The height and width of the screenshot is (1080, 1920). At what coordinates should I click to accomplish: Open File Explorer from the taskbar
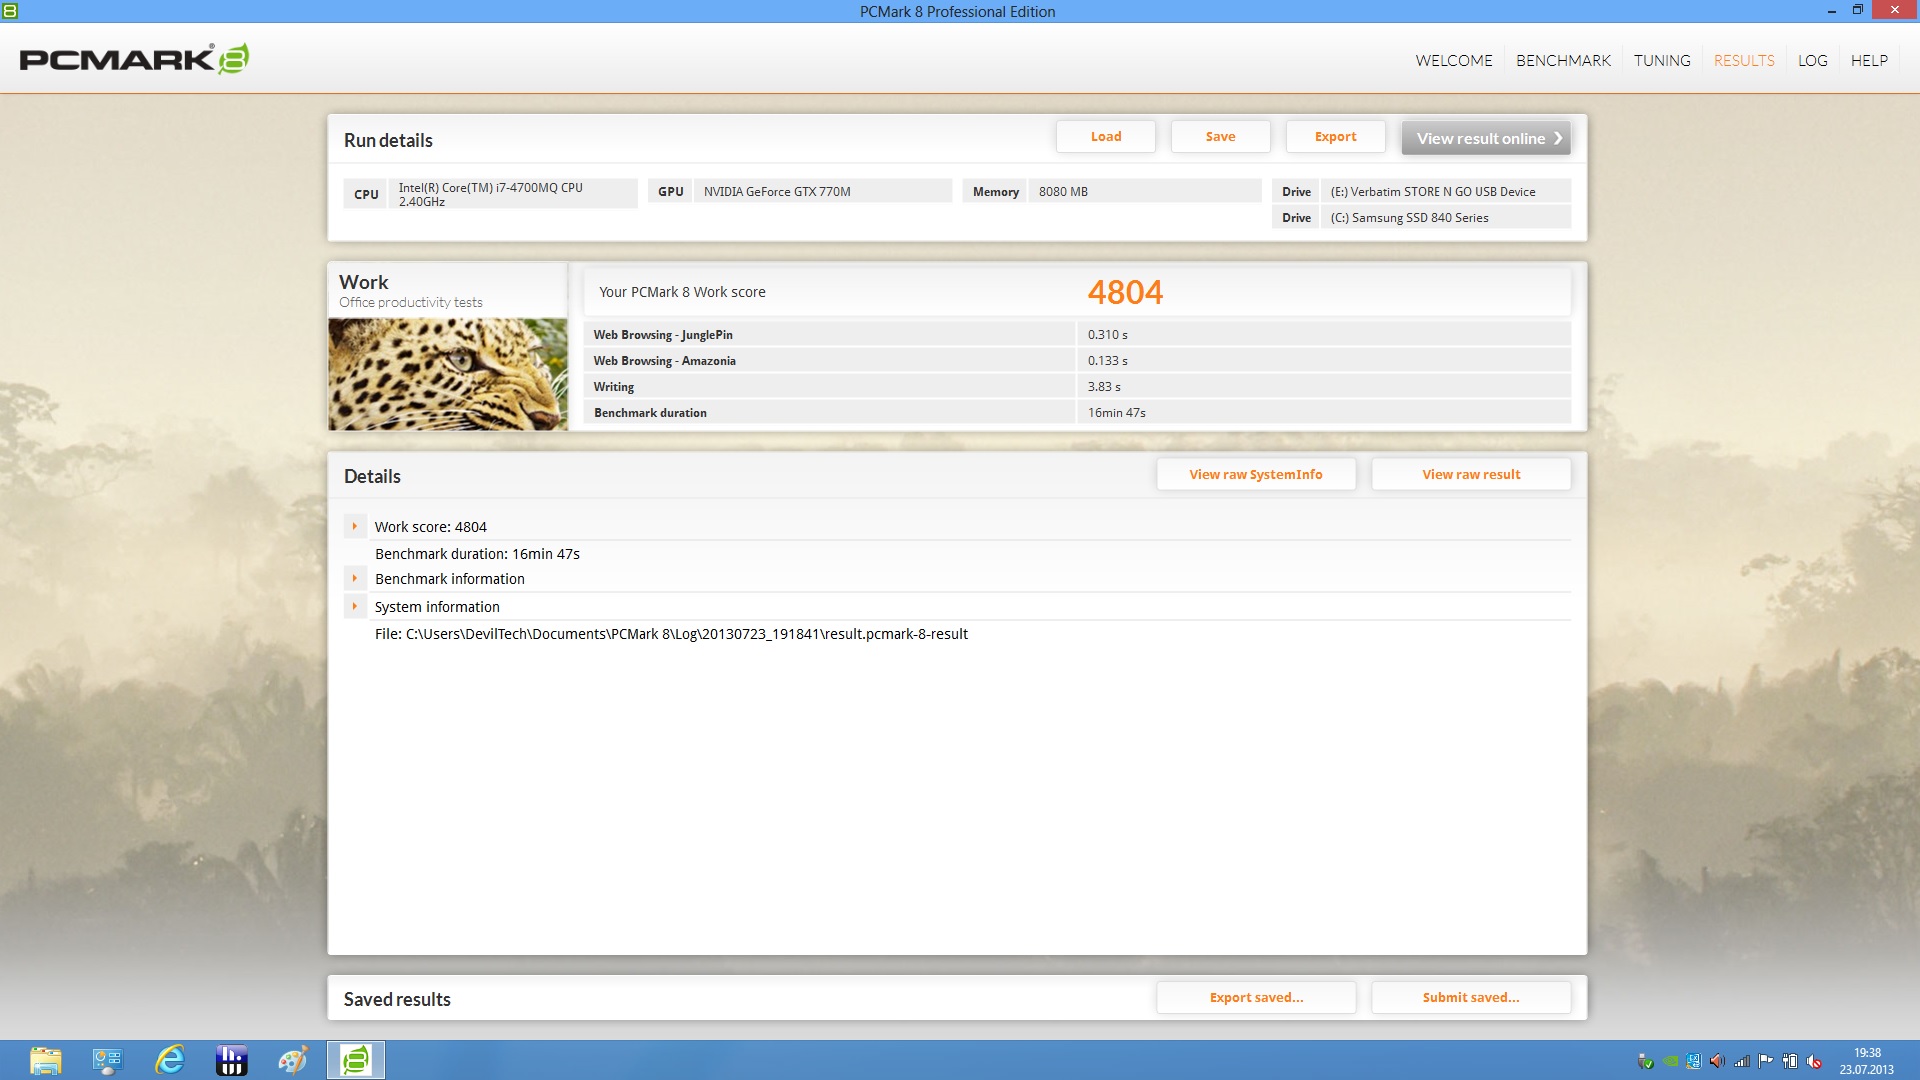46,1060
